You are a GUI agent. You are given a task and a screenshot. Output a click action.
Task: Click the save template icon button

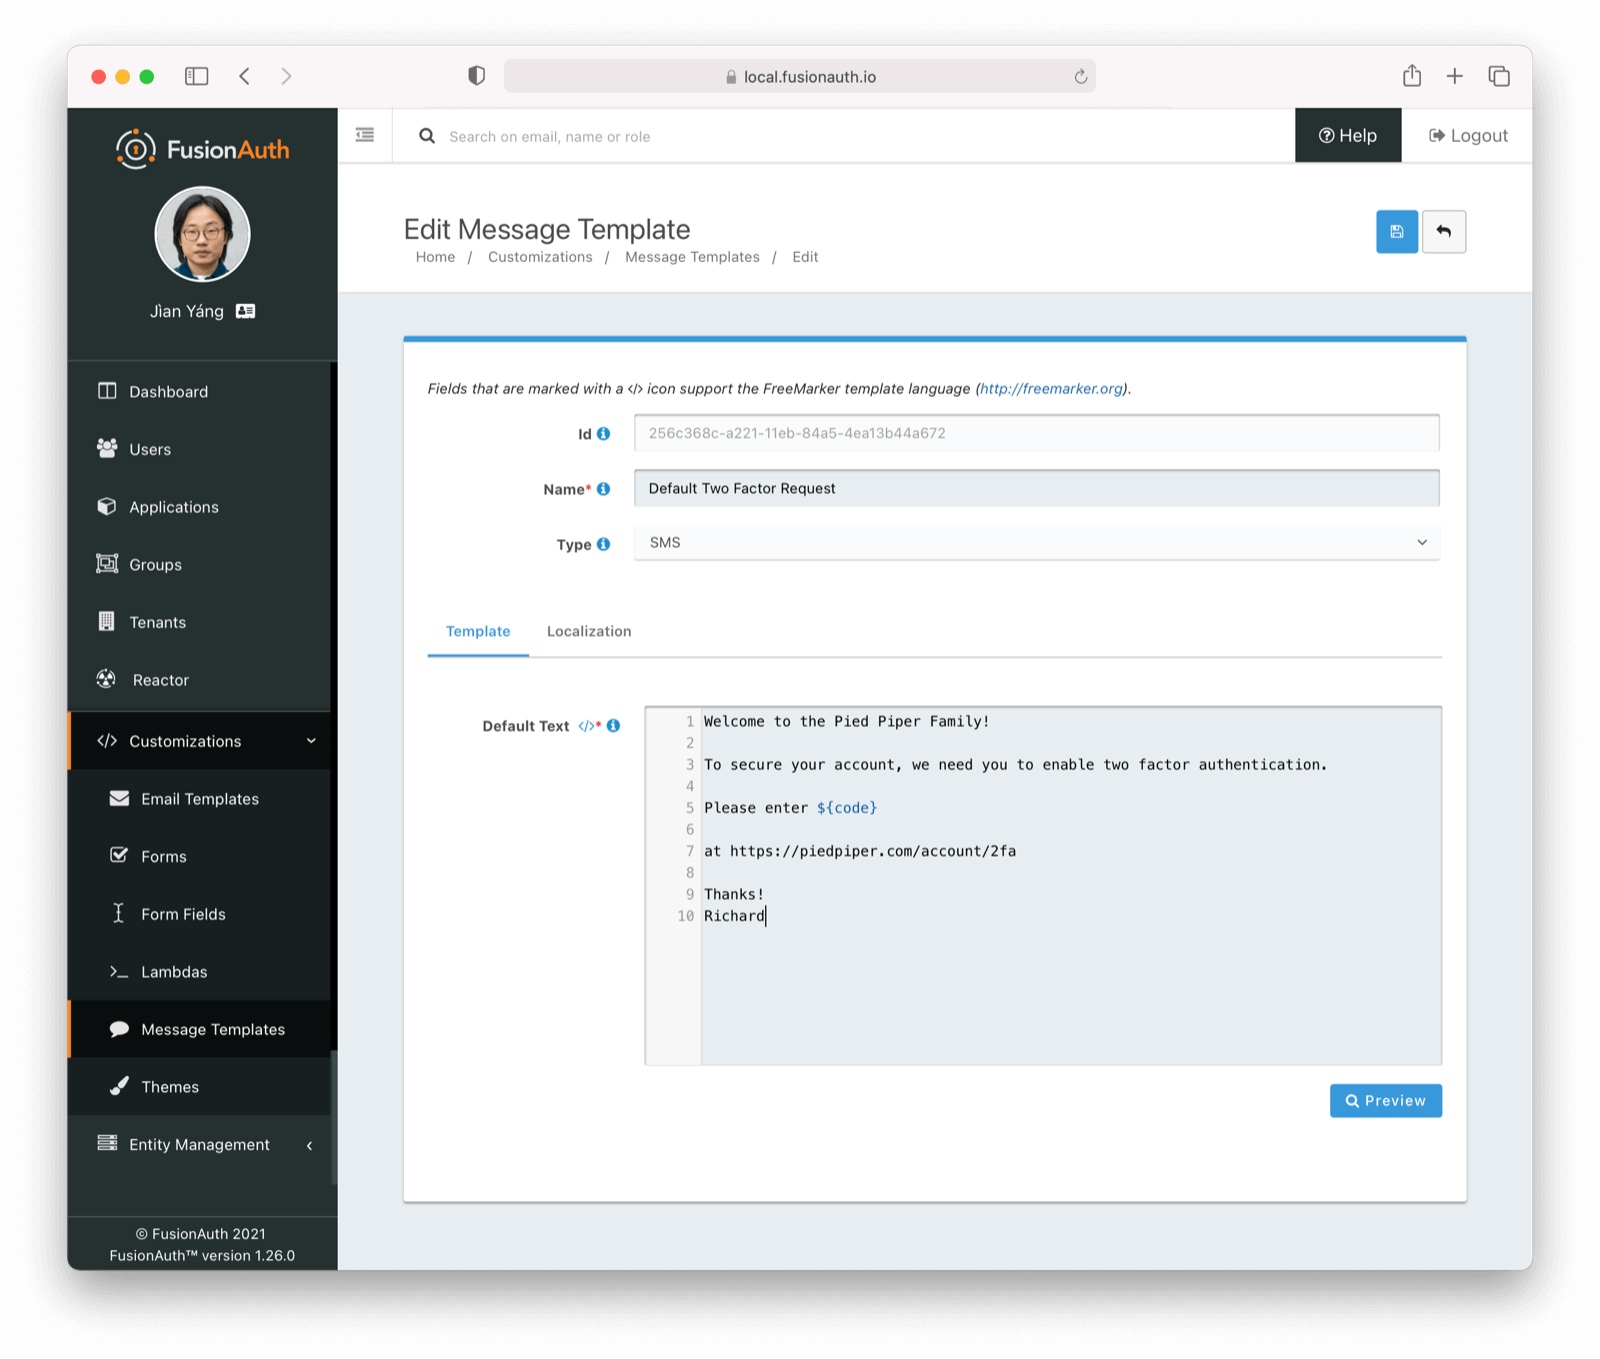pos(1396,232)
